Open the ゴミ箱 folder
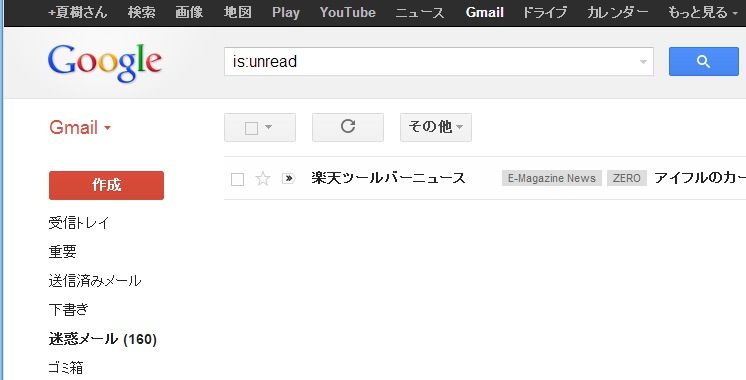The width and height of the screenshot is (746, 380). [x=66, y=368]
